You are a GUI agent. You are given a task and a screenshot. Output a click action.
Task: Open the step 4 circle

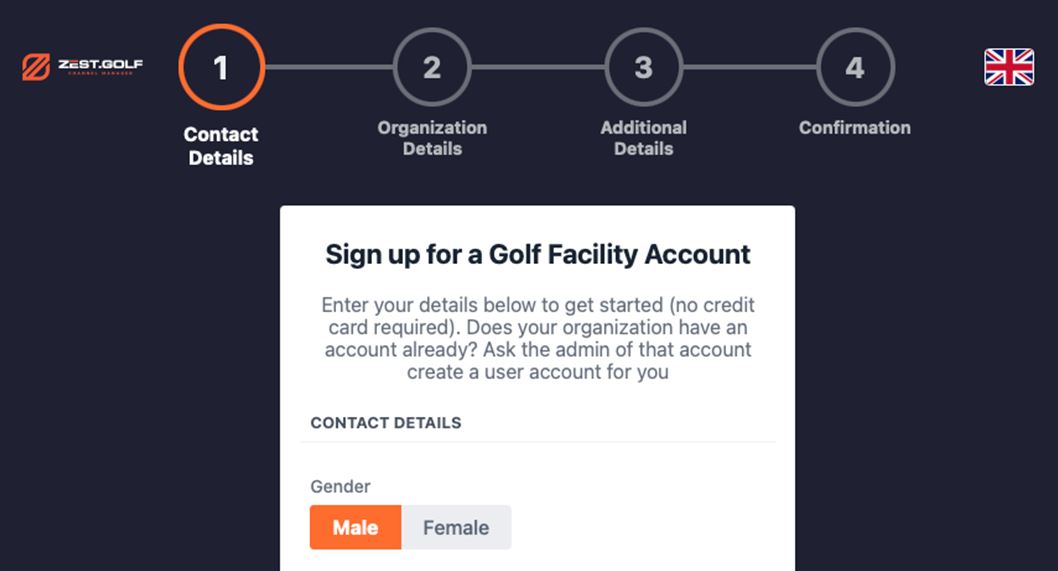coord(854,67)
